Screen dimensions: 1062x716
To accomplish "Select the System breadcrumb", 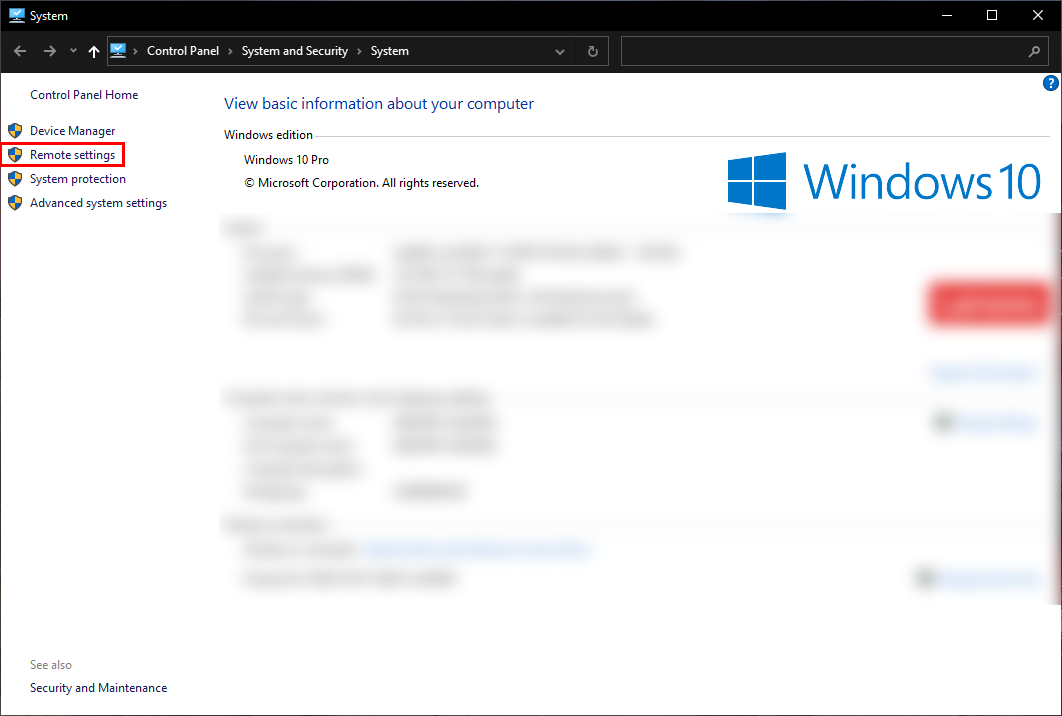I will 389,51.
